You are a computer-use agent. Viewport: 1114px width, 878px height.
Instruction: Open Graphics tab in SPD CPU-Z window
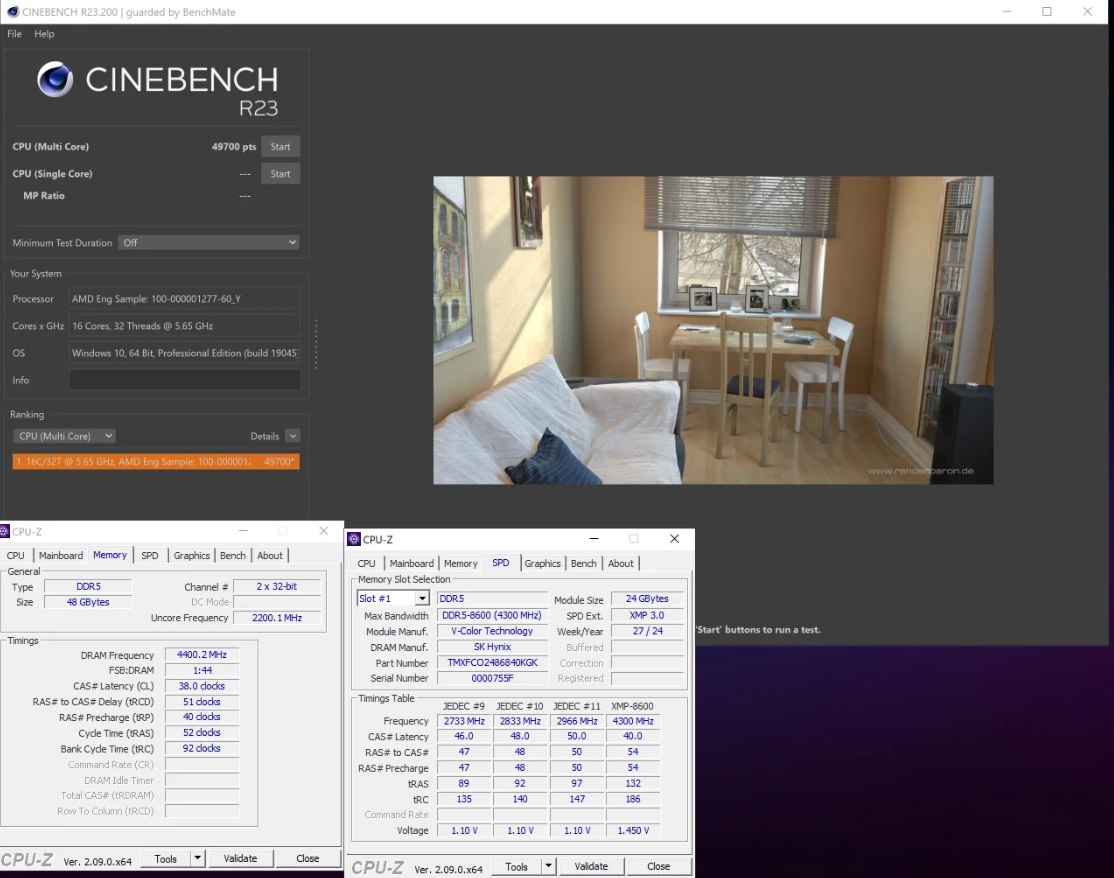(x=543, y=563)
